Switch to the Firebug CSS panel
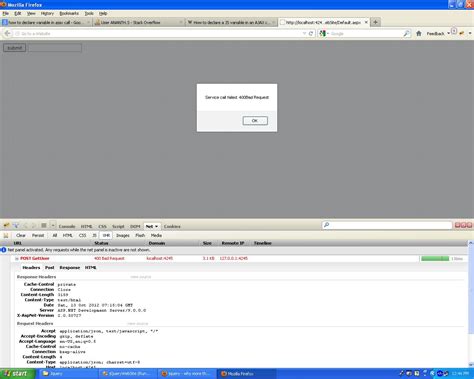The image size is (474, 379). (x=102, y=226)
